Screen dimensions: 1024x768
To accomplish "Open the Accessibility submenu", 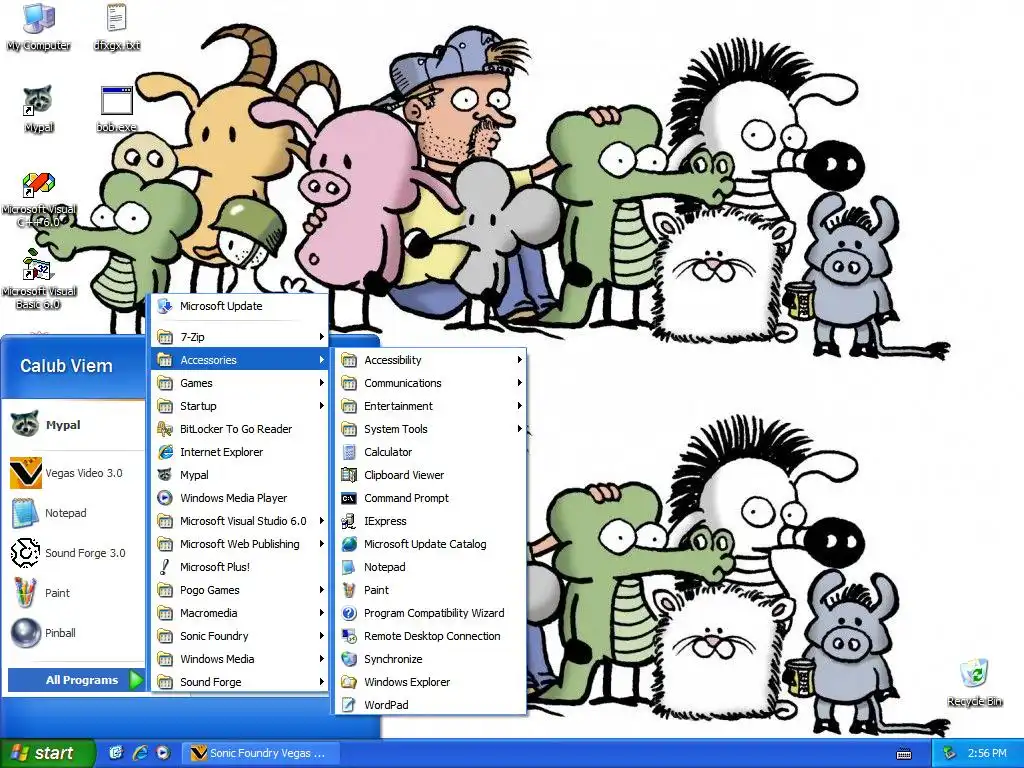I will click(x=431, y=360).
